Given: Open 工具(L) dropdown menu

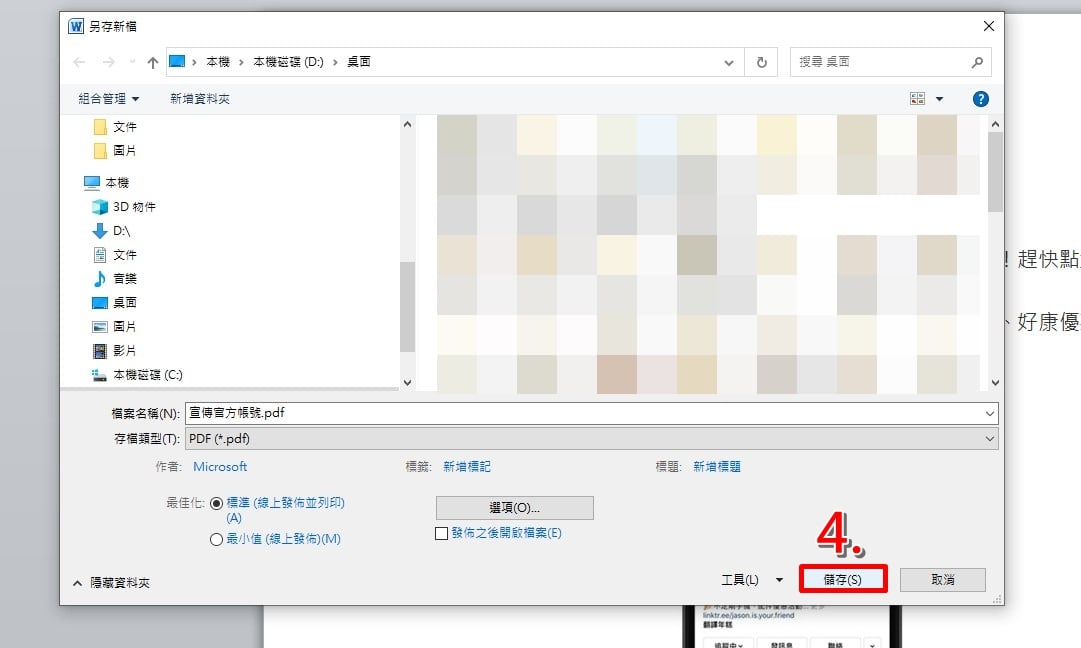Looking at the screenshot, I should [752, 580].
